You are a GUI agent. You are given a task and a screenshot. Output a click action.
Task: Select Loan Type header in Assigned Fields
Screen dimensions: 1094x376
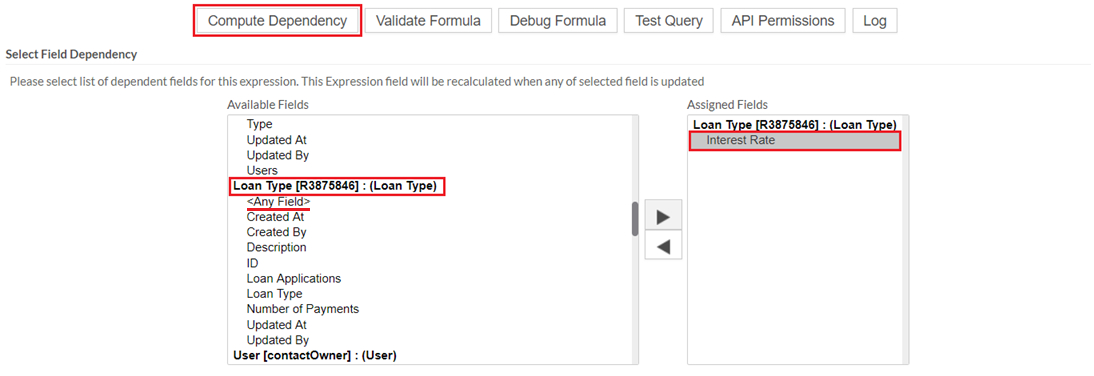tap(795, 125)
